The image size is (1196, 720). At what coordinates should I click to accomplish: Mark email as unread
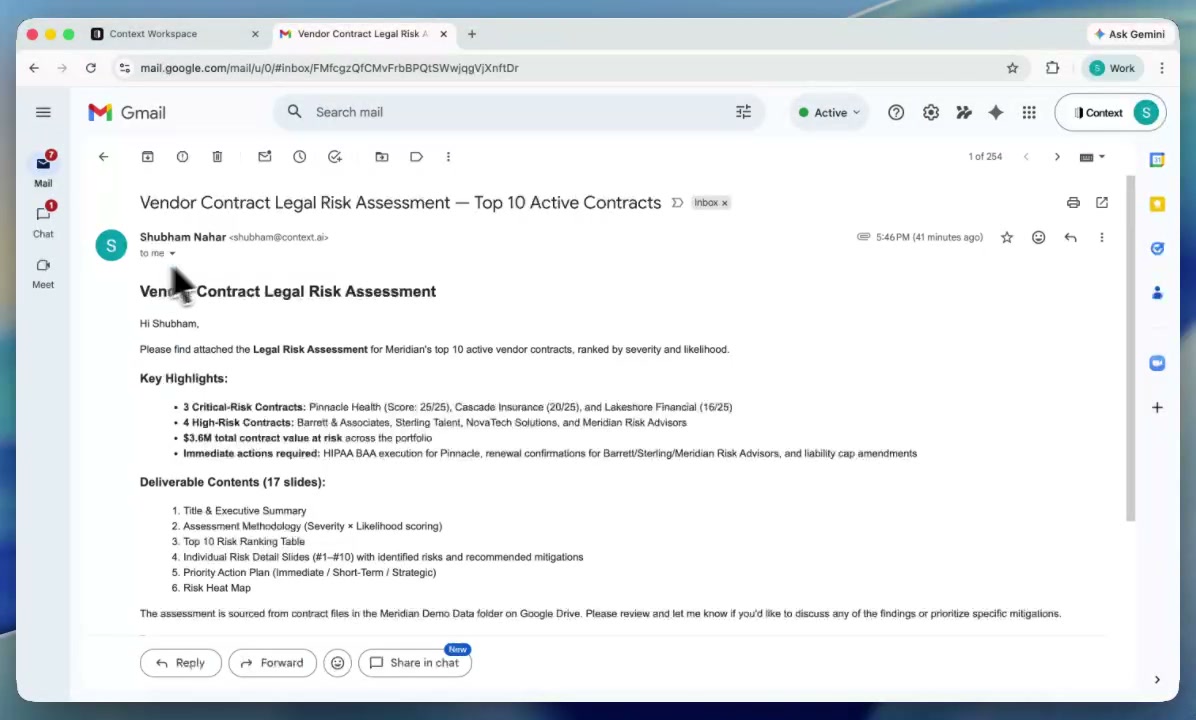click(x=265, y=157)
